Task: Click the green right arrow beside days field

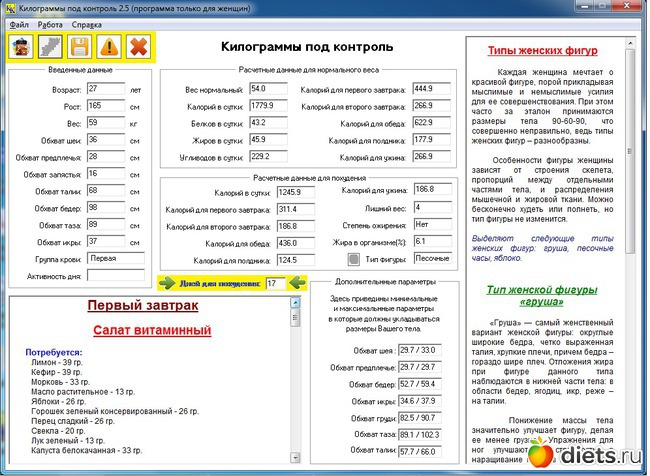Action: [167, 284]
